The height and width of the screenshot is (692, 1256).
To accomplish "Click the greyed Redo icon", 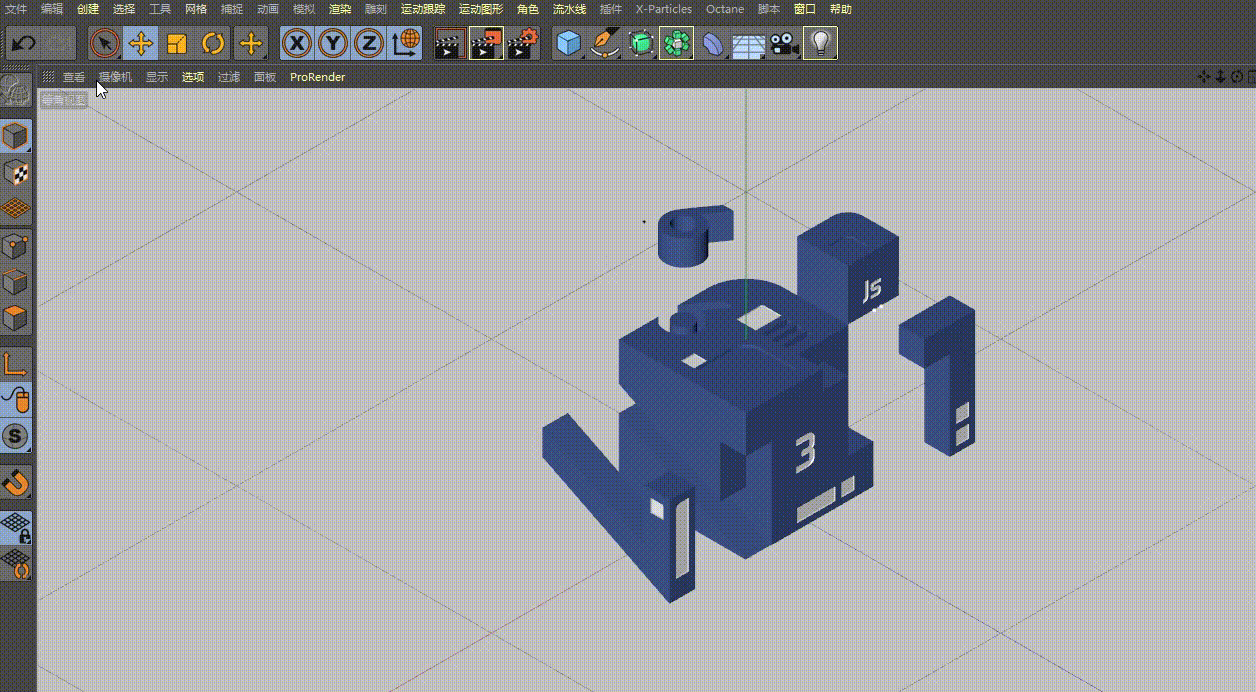I will [x=59, y=43].
